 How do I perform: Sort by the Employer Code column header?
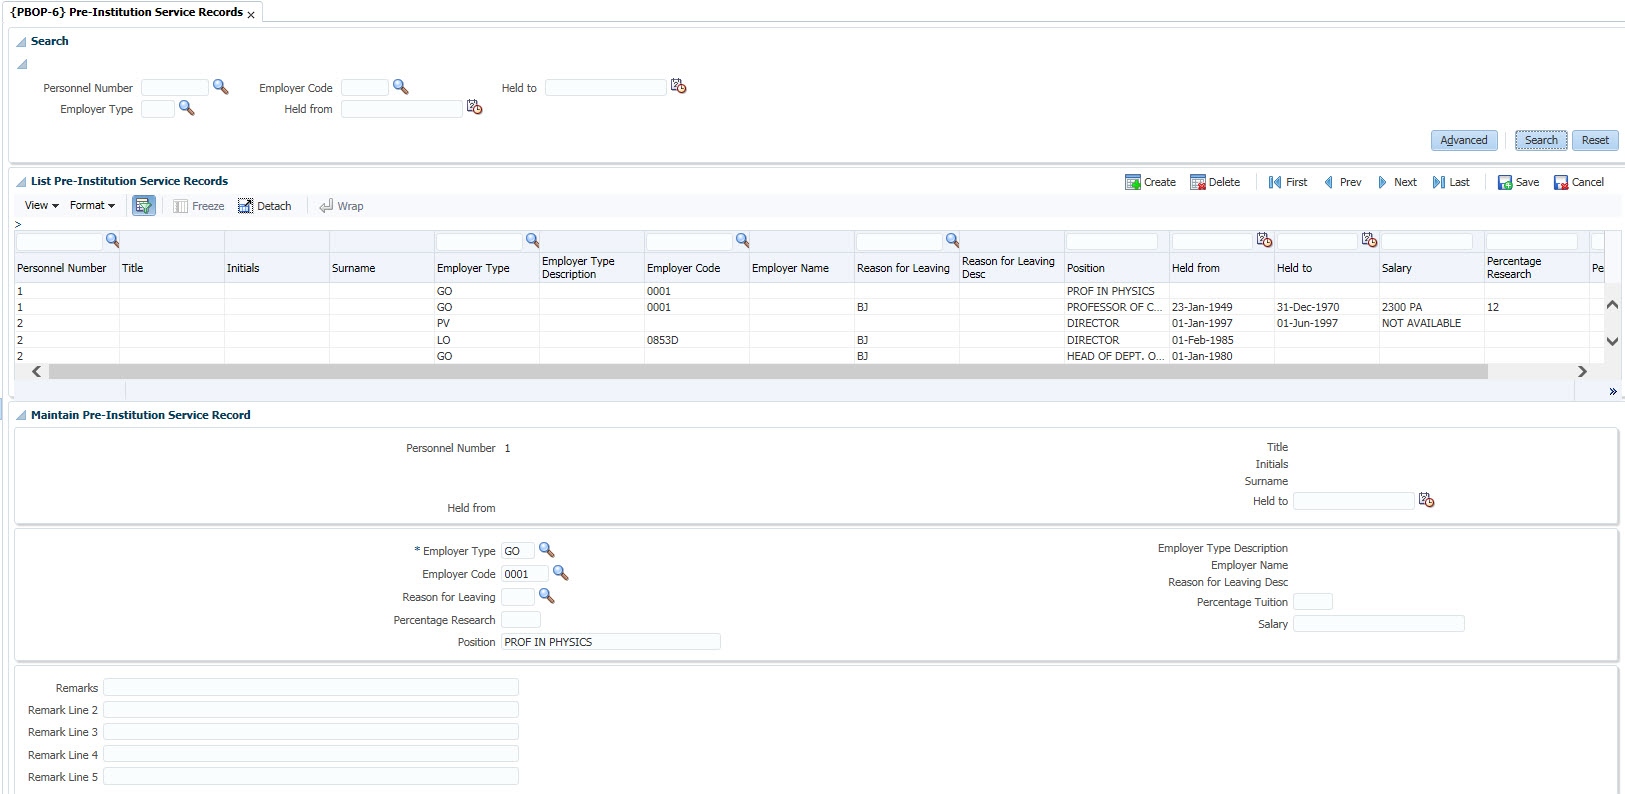[683, 268]
